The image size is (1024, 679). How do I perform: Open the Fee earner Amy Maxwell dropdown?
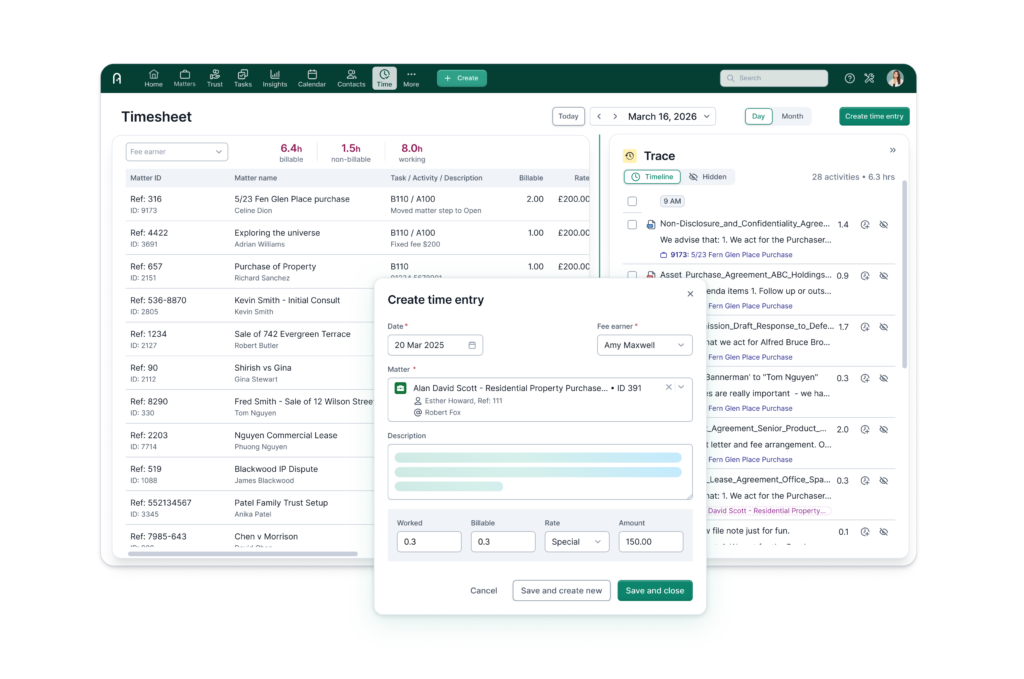click(645, 345)
